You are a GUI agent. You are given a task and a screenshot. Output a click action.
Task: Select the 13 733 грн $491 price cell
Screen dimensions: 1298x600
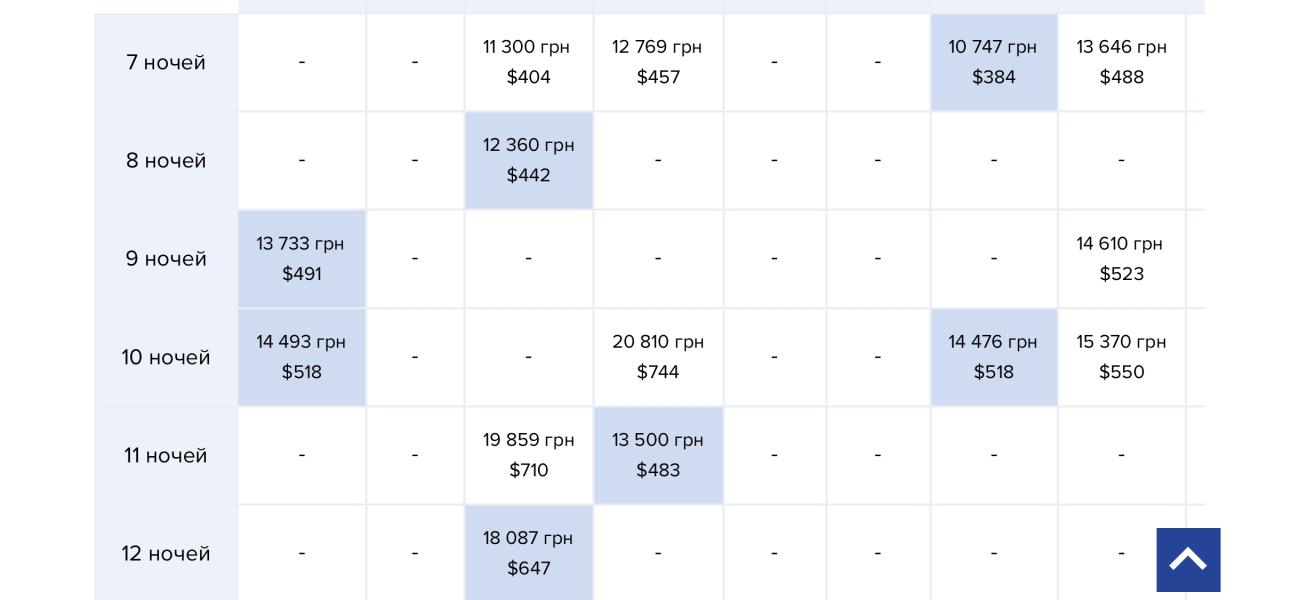pos(301,259)
